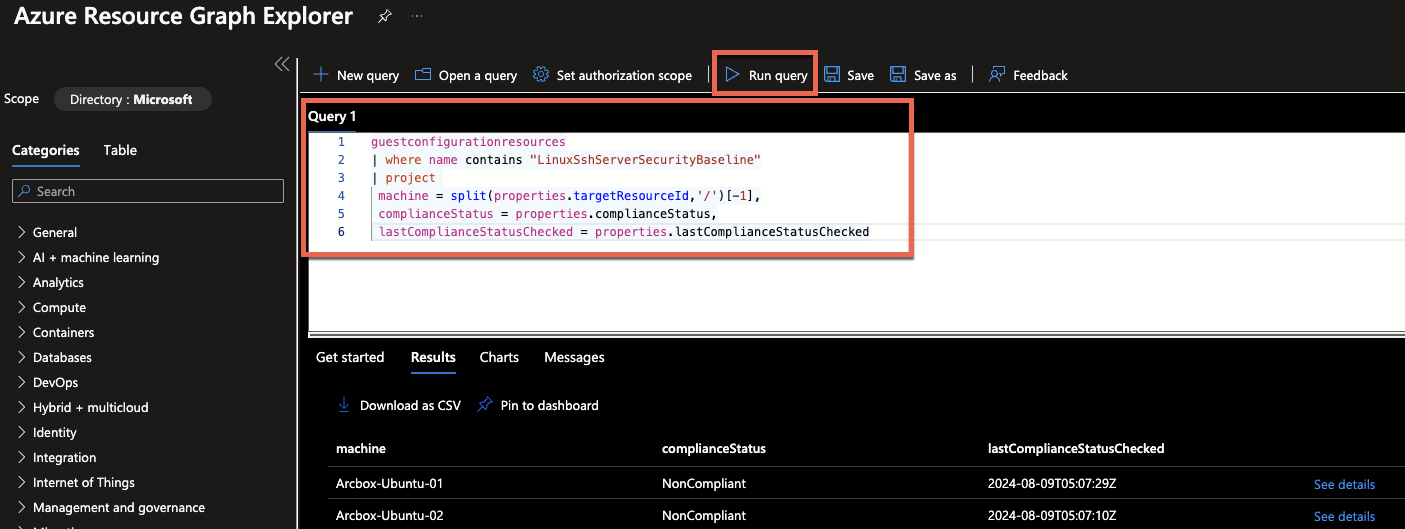The width and height of the screenshot is (1405, 529).
Task: Click the Save disk icon
Action: tap(831, 75)
